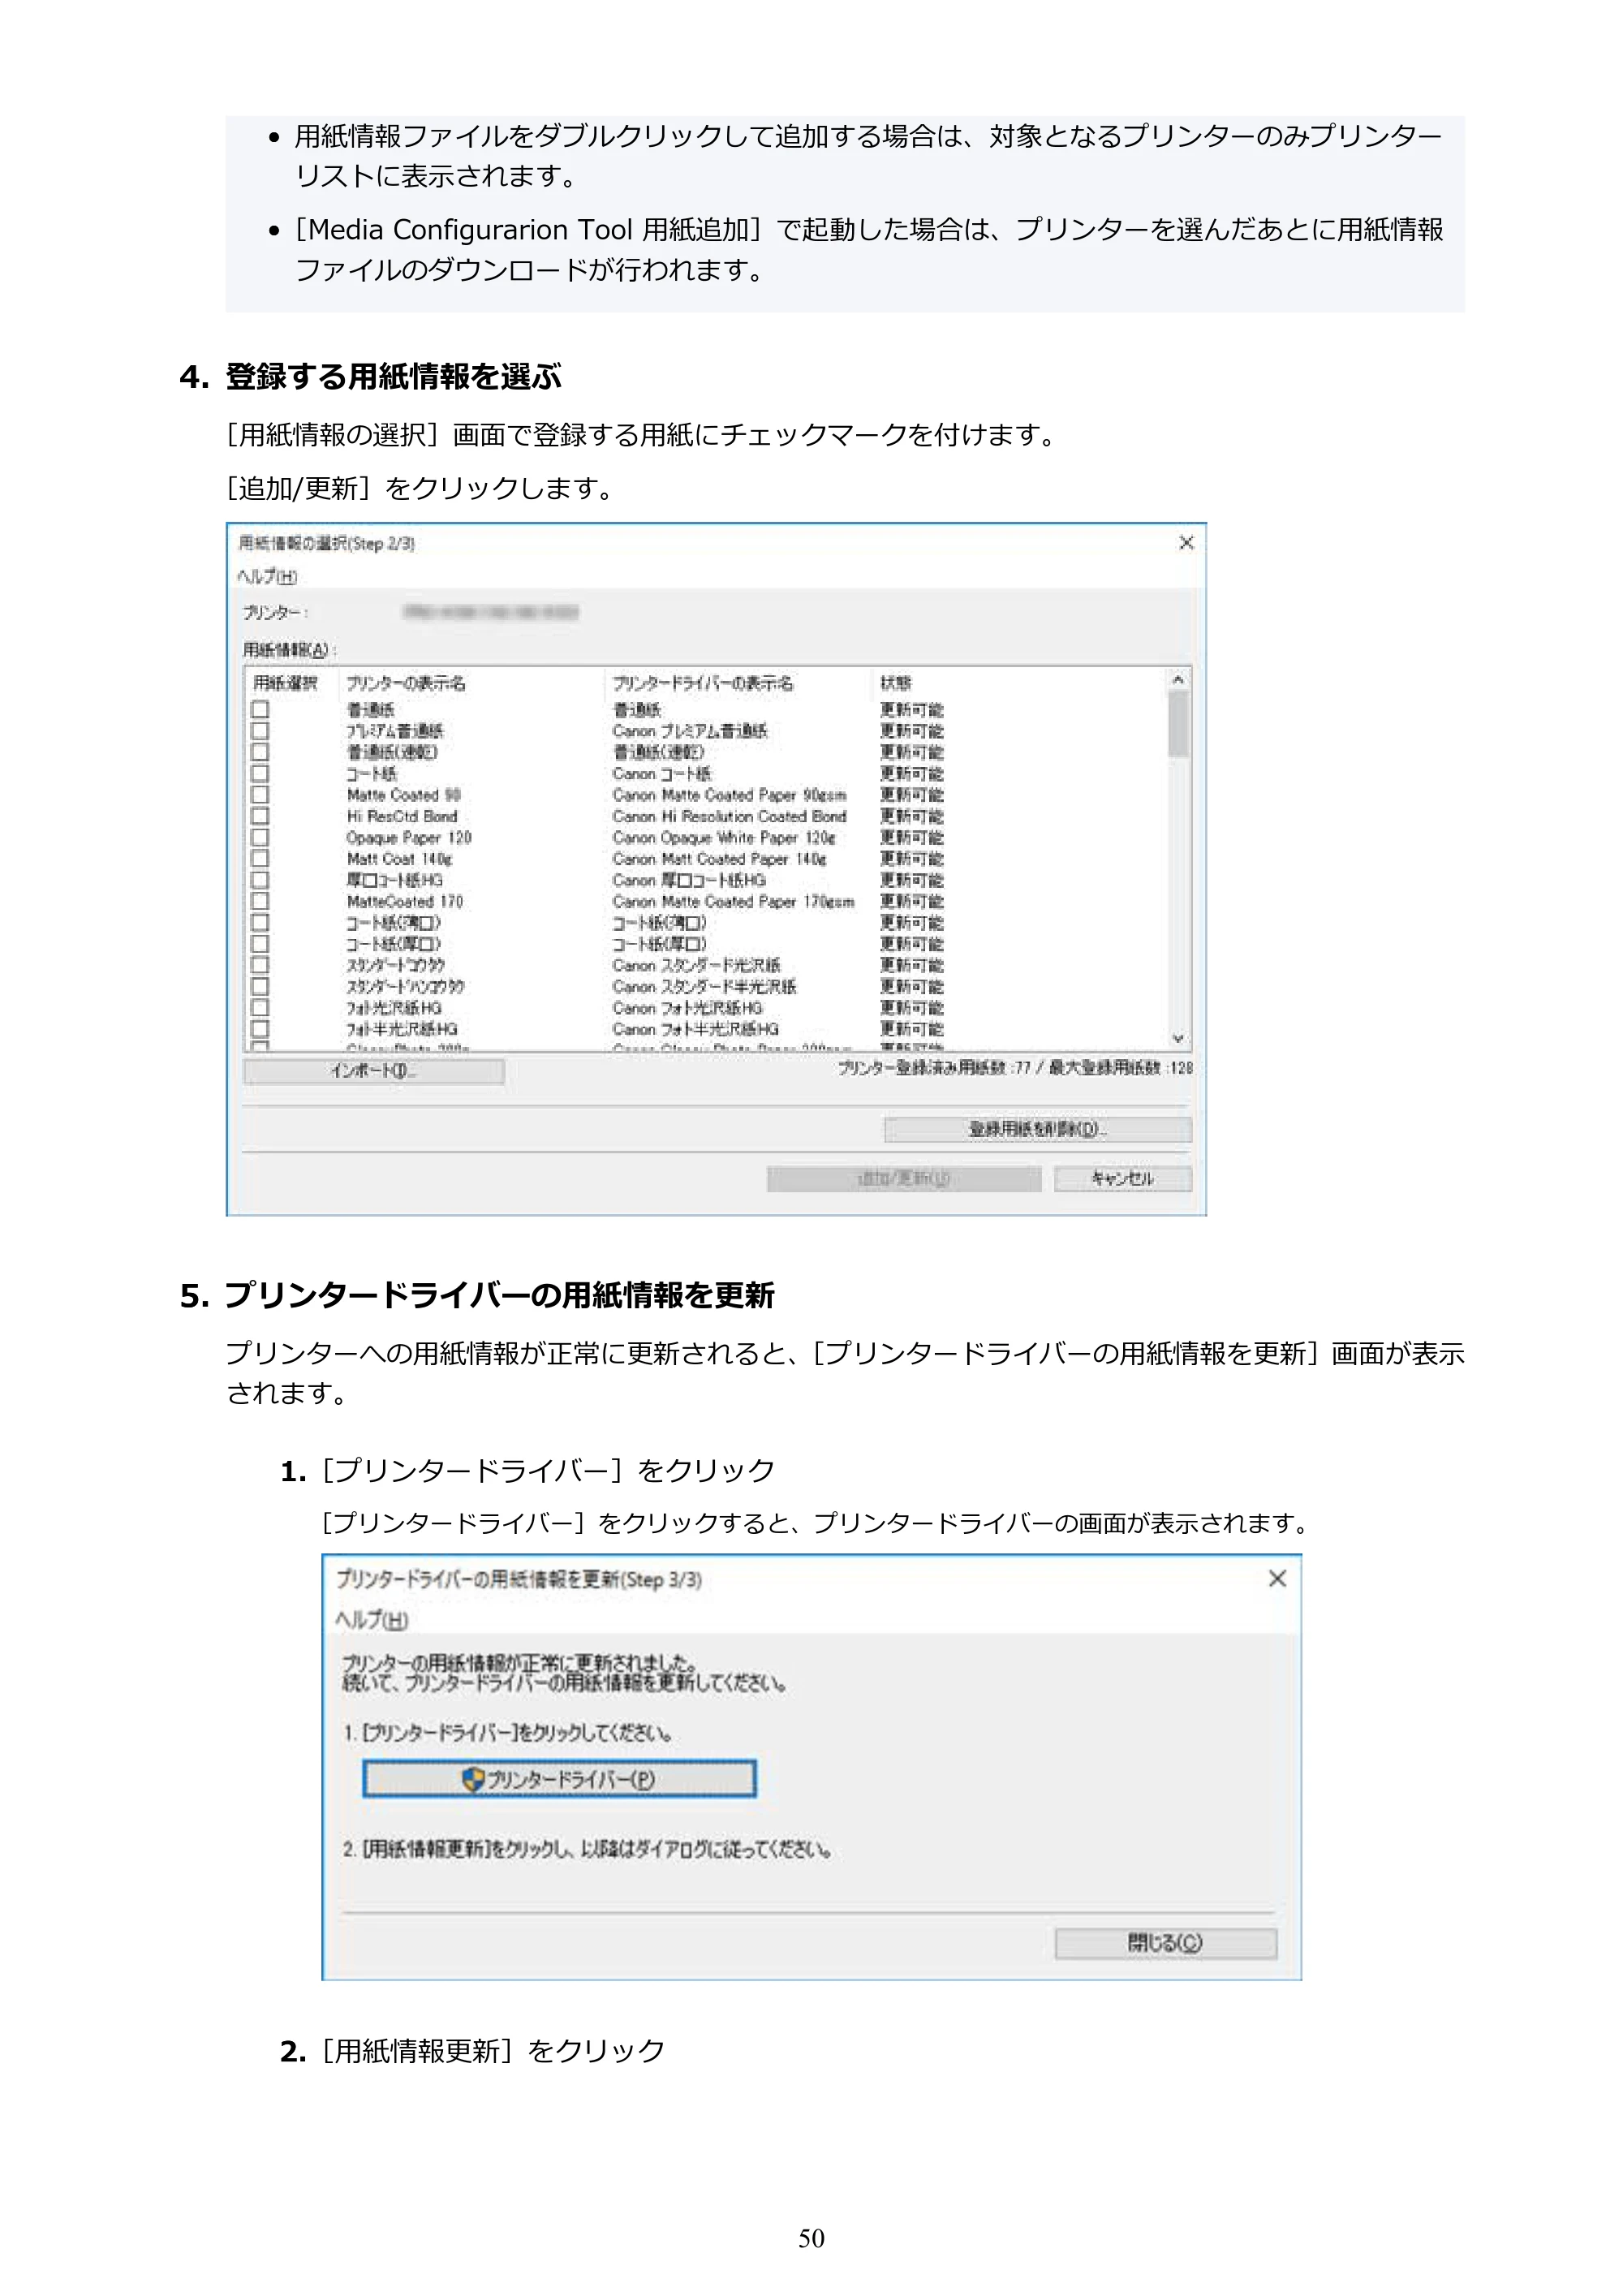Click the 状態 column header
The width and height of the screenshot is (1623, 2296).
896,683
